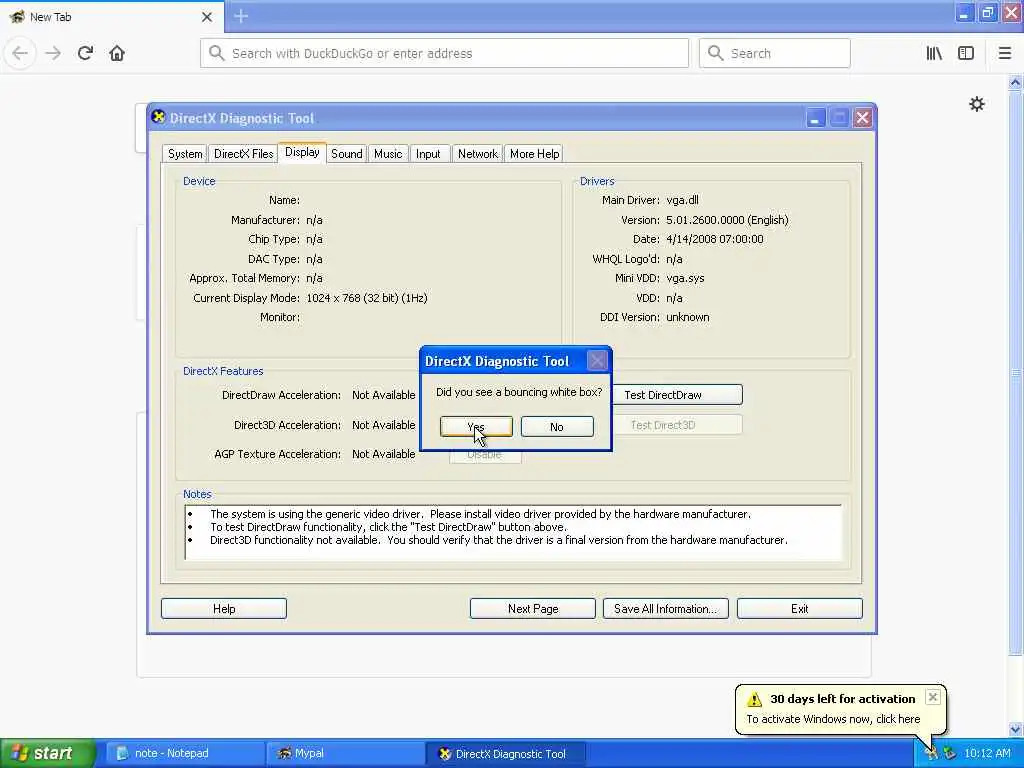
Task: Open the Music tab
Action: click(x=388, y=153)
